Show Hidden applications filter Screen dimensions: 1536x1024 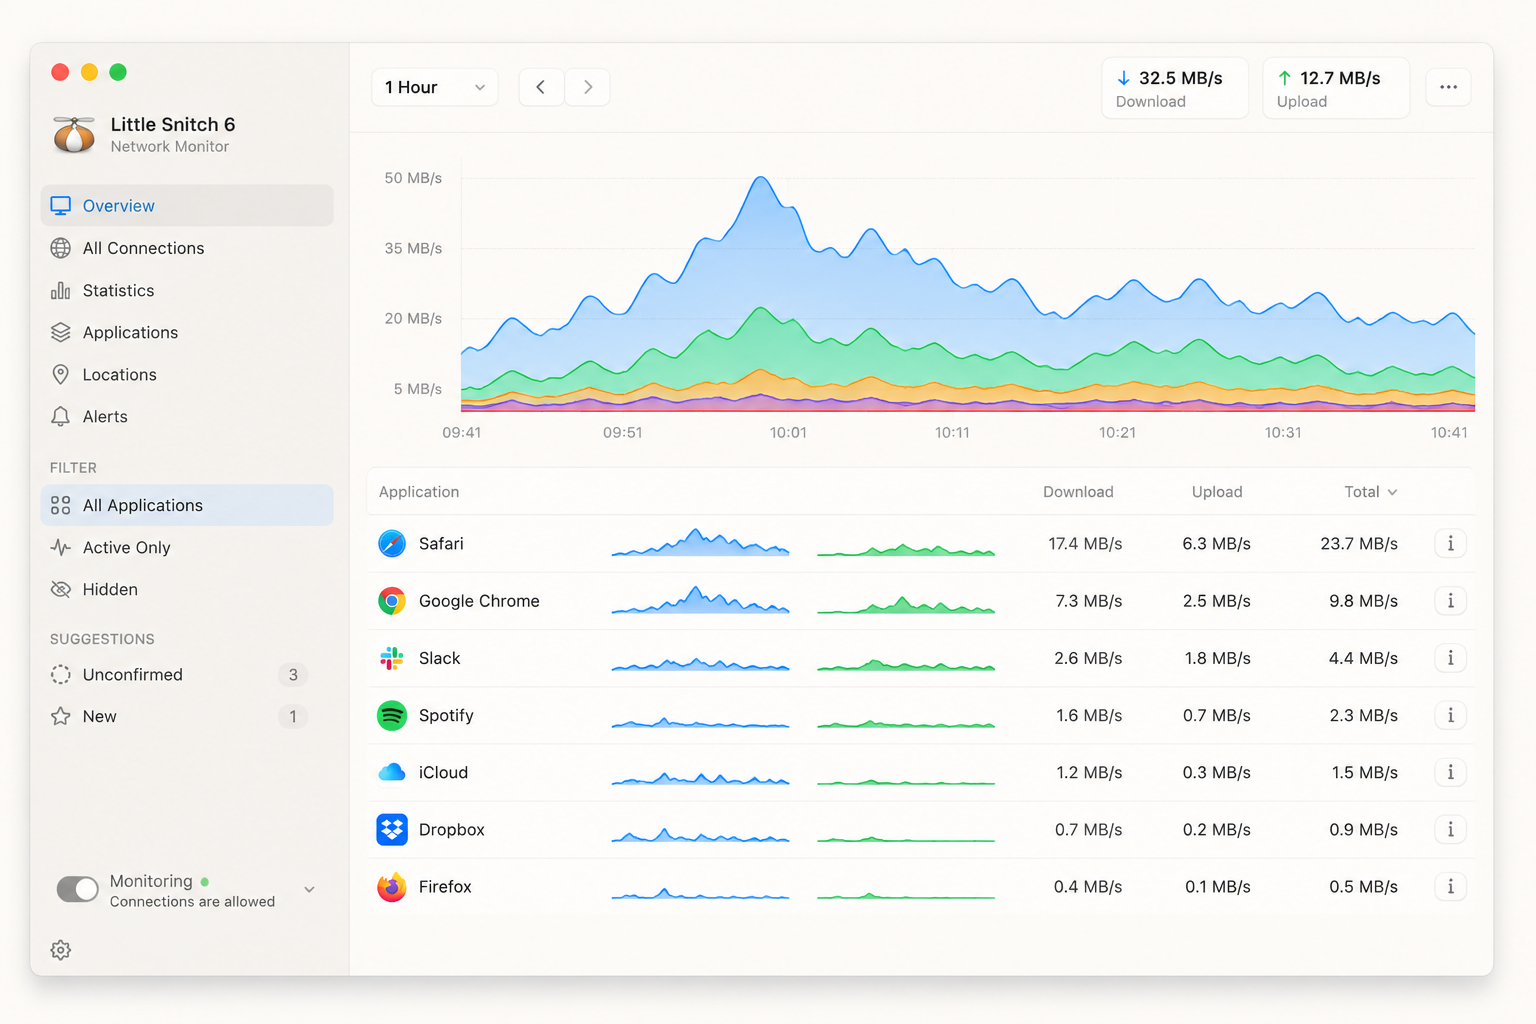[187, 589]
